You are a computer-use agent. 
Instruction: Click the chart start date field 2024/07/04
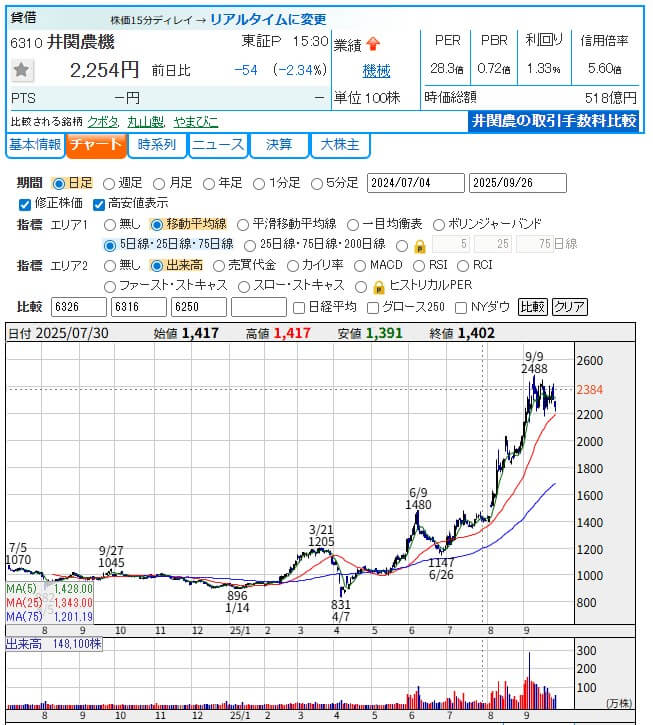point(414,183)
